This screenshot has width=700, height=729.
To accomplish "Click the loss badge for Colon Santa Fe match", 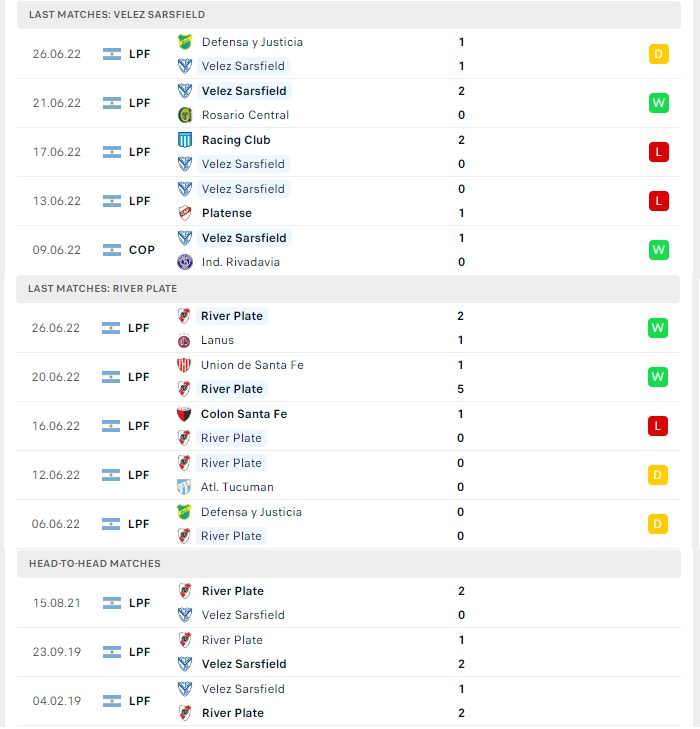I will (658, 426).
